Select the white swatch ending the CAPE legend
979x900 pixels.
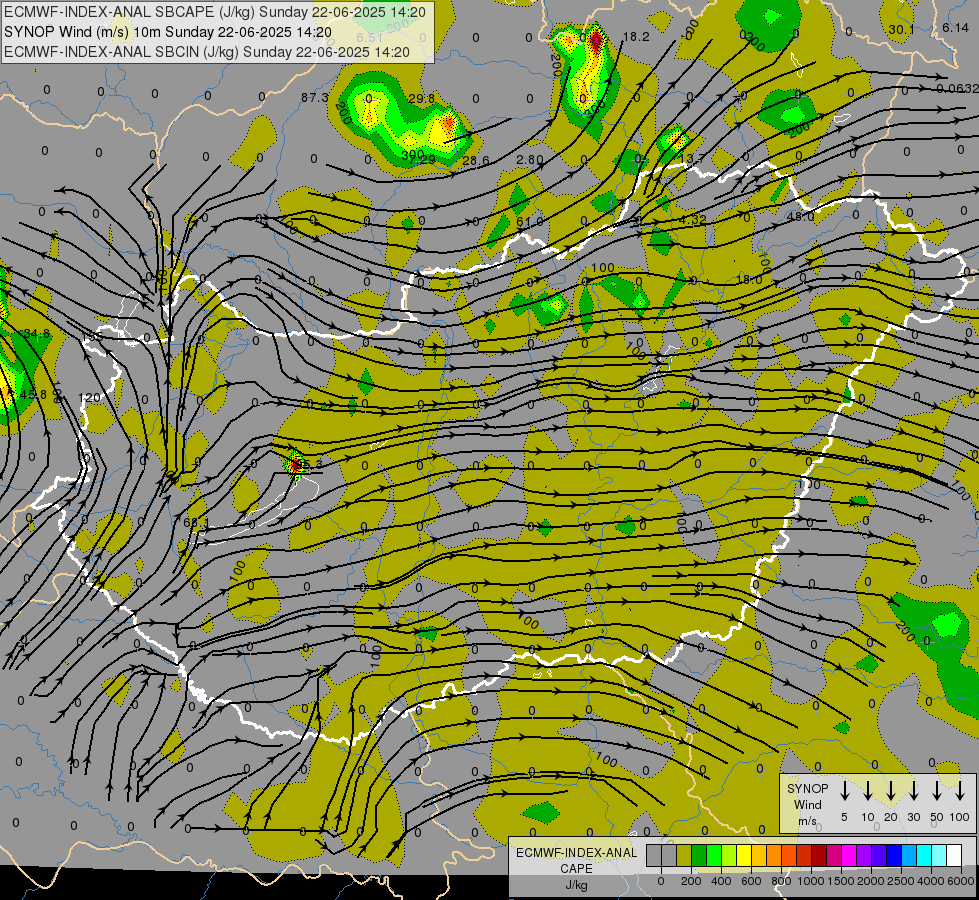coord(953,856)
